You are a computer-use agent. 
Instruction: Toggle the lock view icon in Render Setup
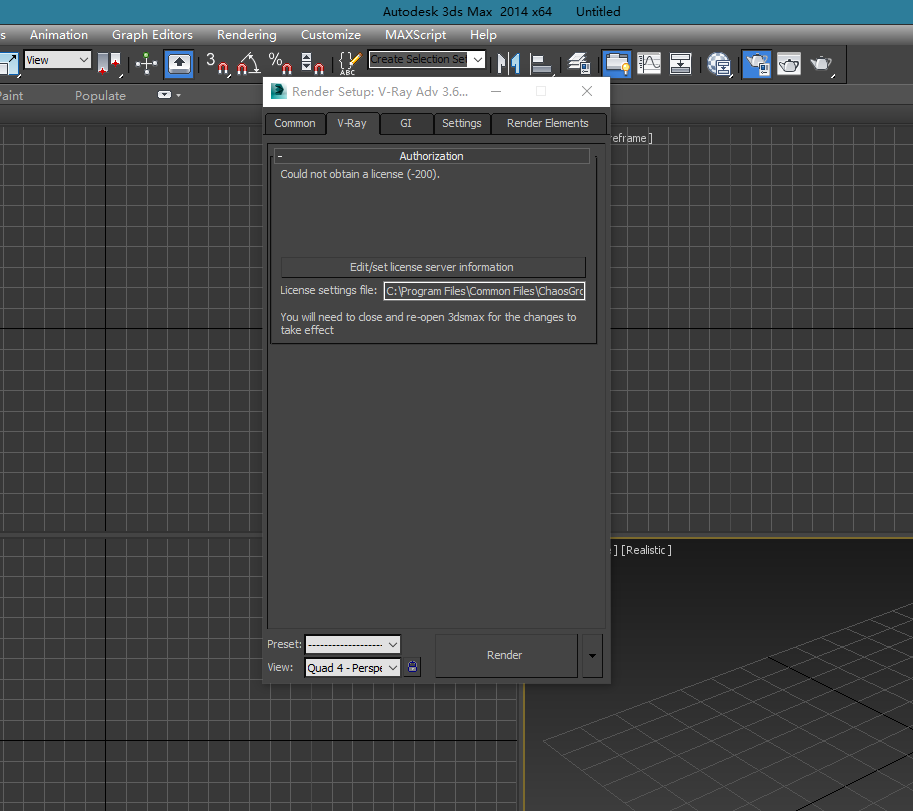point(412,667)
